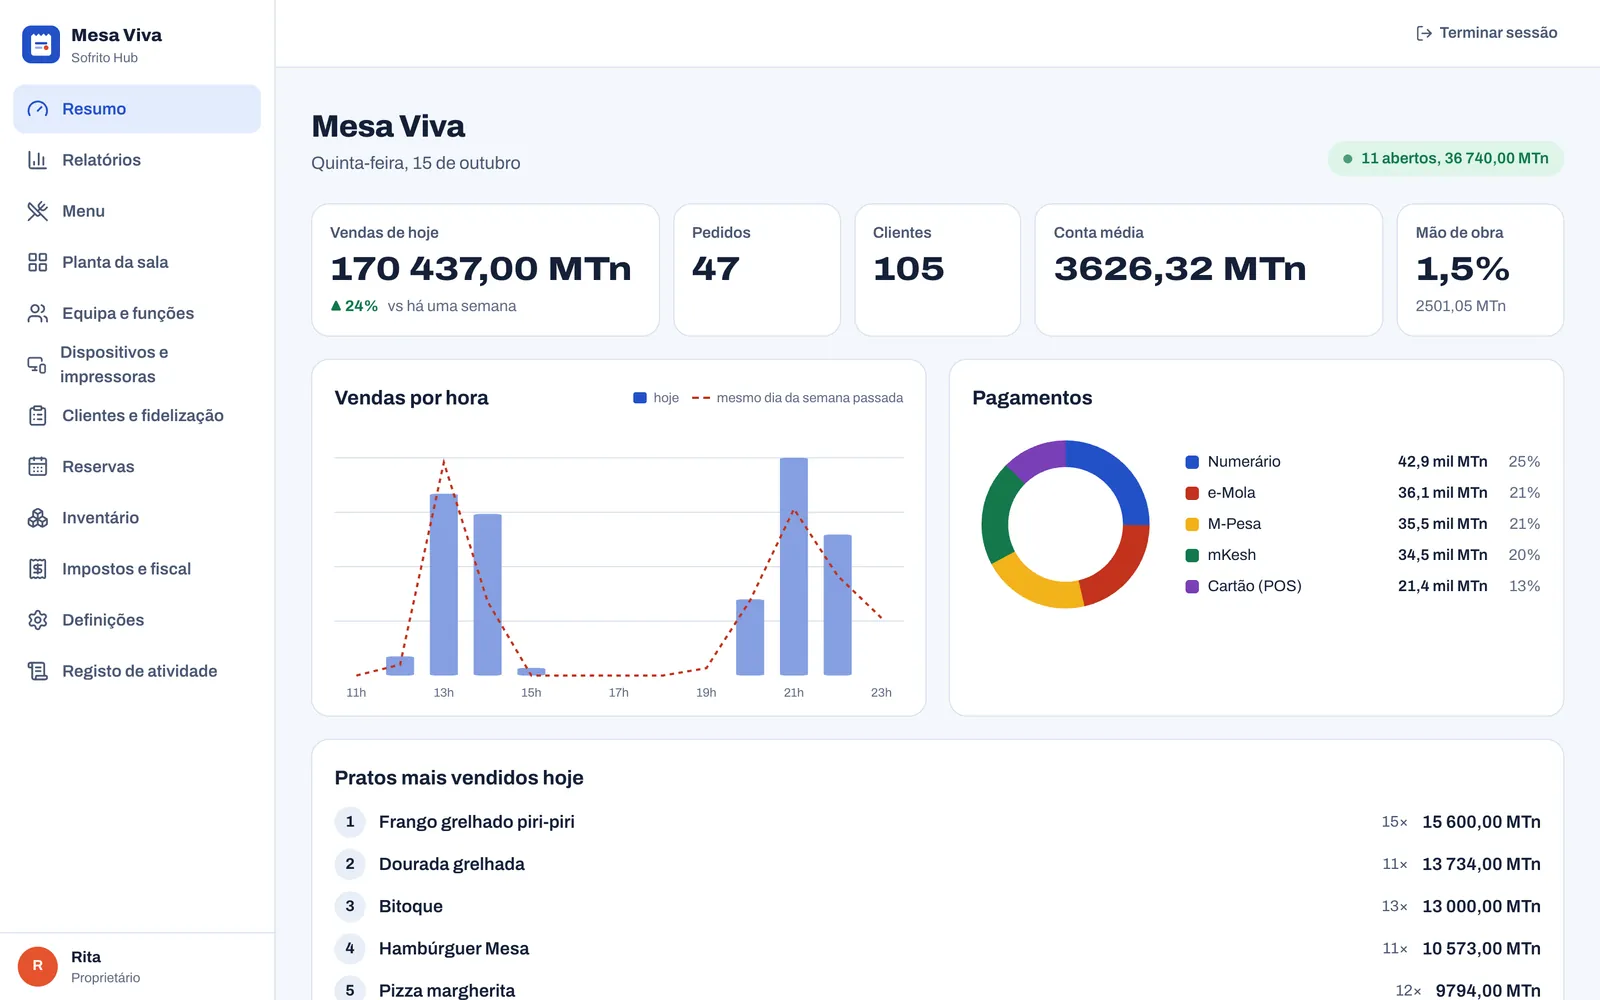Click the orange R avatar for Rita
1600x1000 pixels.
(38, 966)
